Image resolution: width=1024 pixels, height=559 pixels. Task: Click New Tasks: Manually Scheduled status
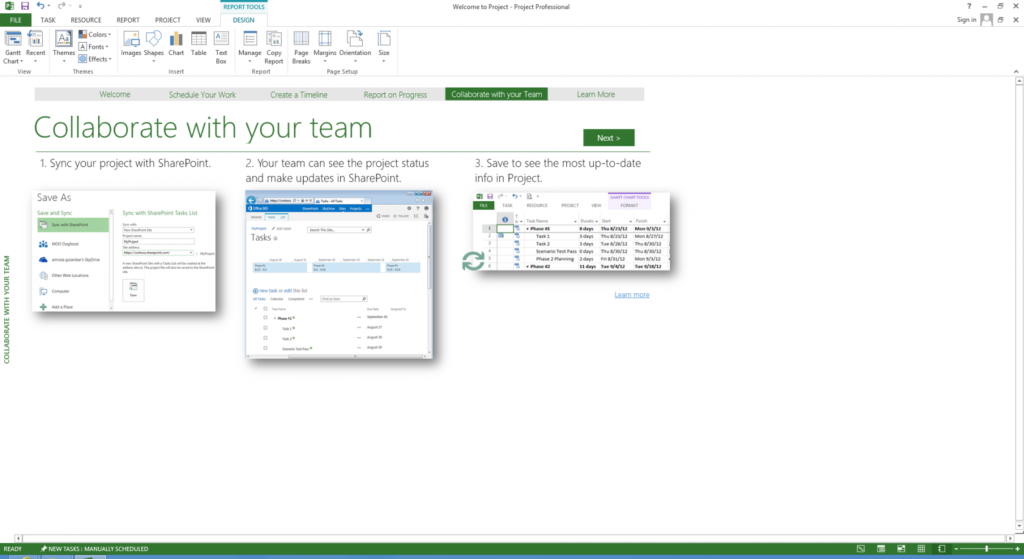coord(95,549)
